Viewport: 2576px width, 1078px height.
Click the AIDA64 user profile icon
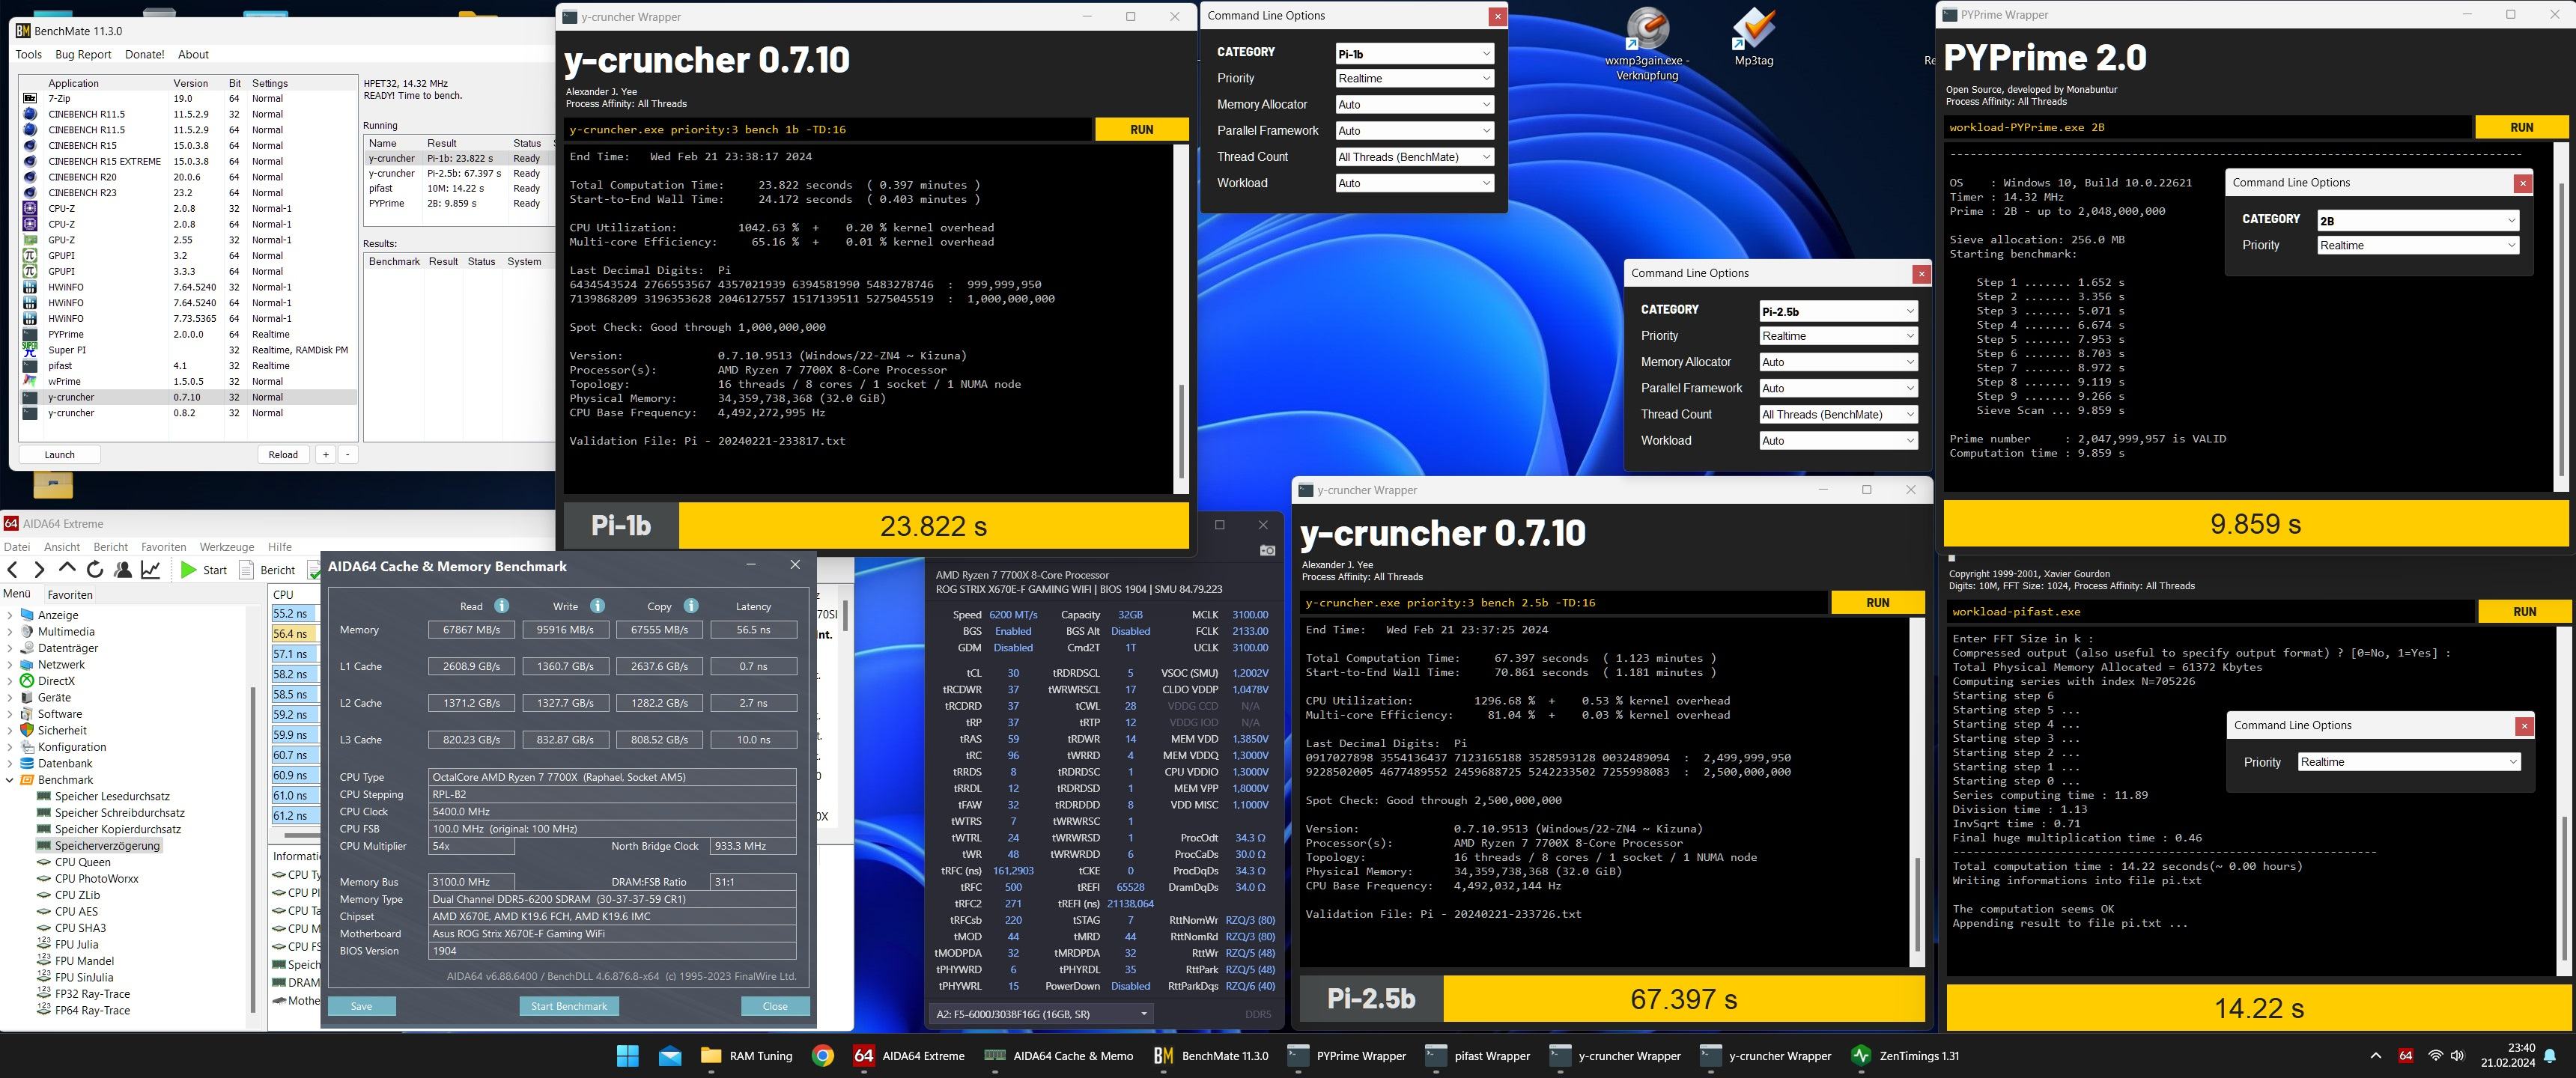123,570
